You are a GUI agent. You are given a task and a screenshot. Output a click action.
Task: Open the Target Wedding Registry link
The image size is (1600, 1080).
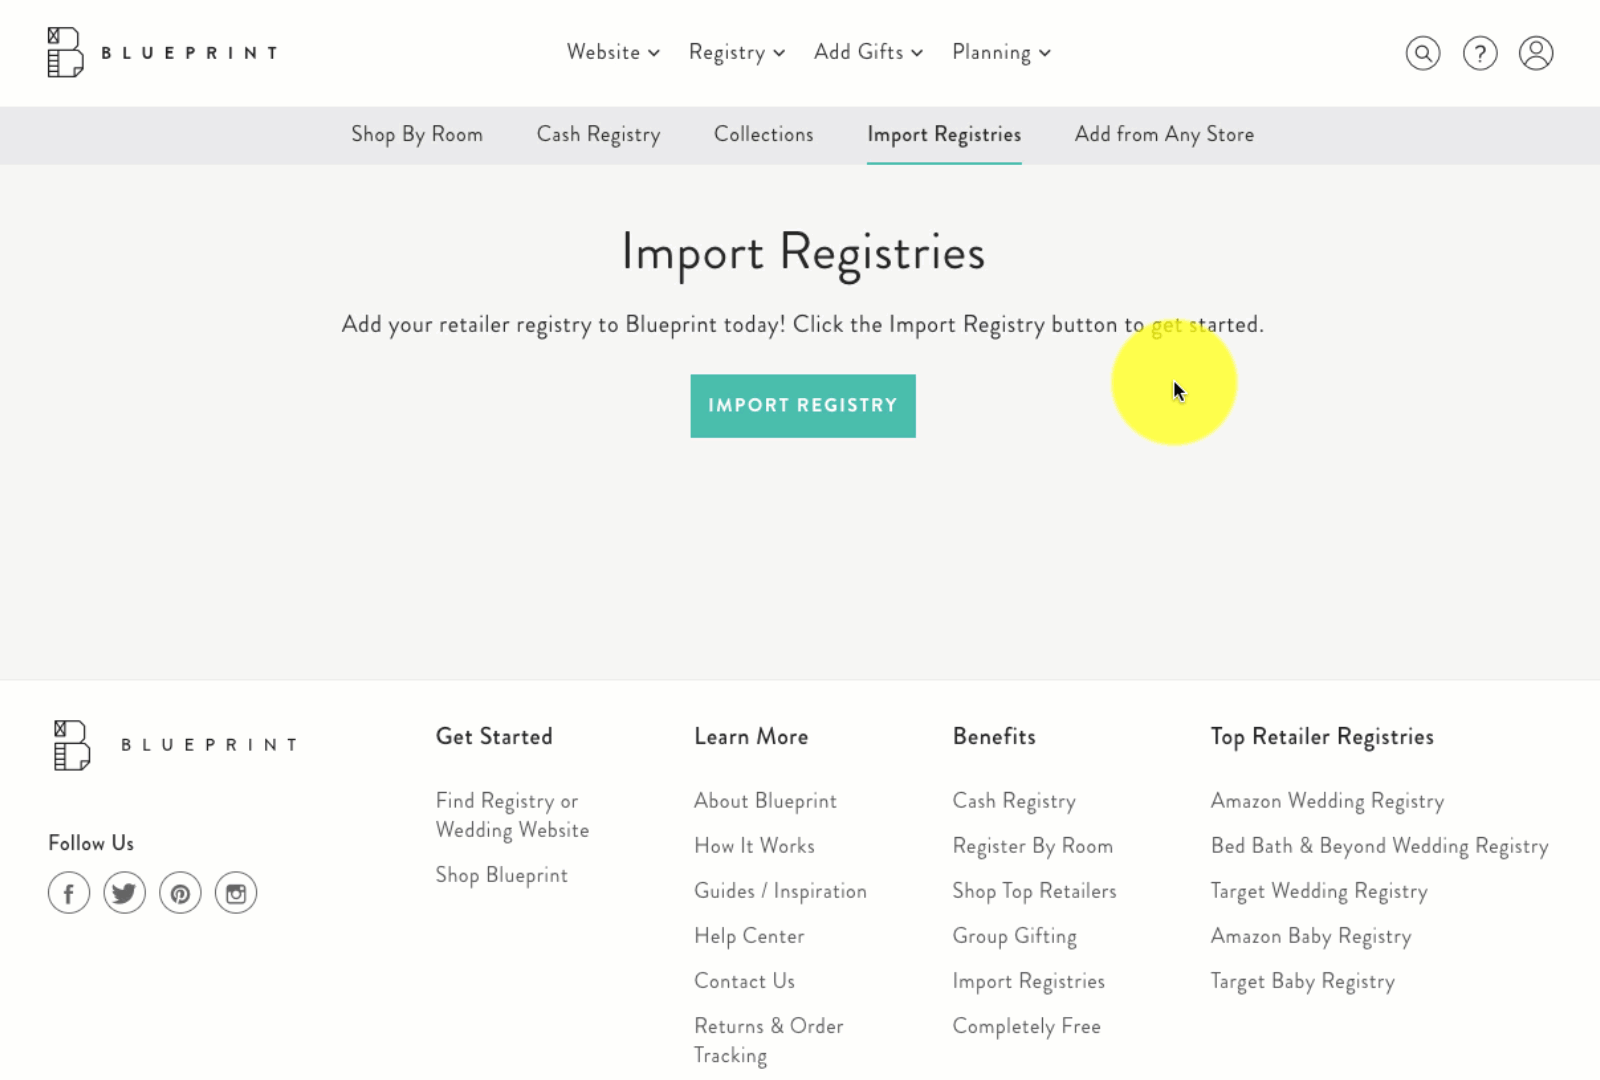click(1319, 891)
